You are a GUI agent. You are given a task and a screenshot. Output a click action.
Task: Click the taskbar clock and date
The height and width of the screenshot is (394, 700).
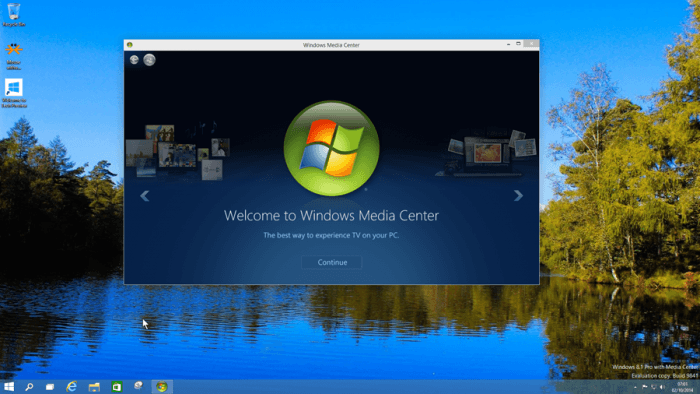682,387
